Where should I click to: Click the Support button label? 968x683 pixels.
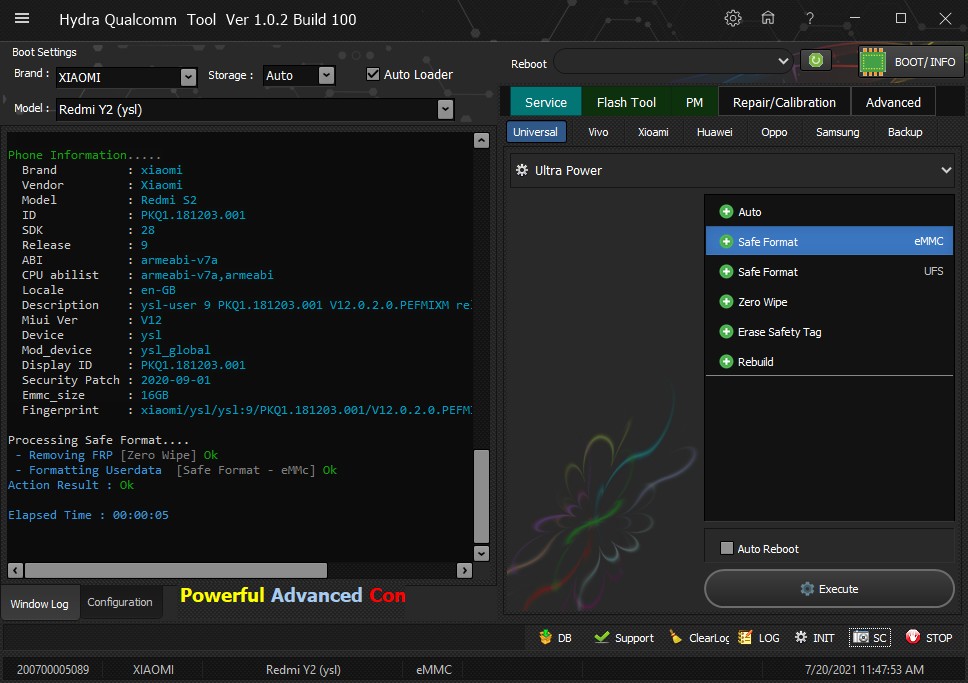pyautogui.click(x=634, y=638)
